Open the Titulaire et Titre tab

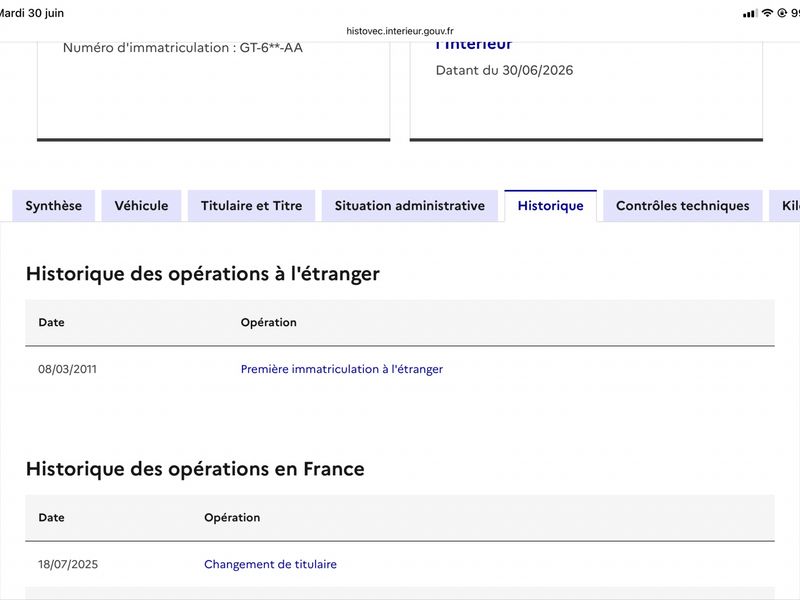(252, 206)
